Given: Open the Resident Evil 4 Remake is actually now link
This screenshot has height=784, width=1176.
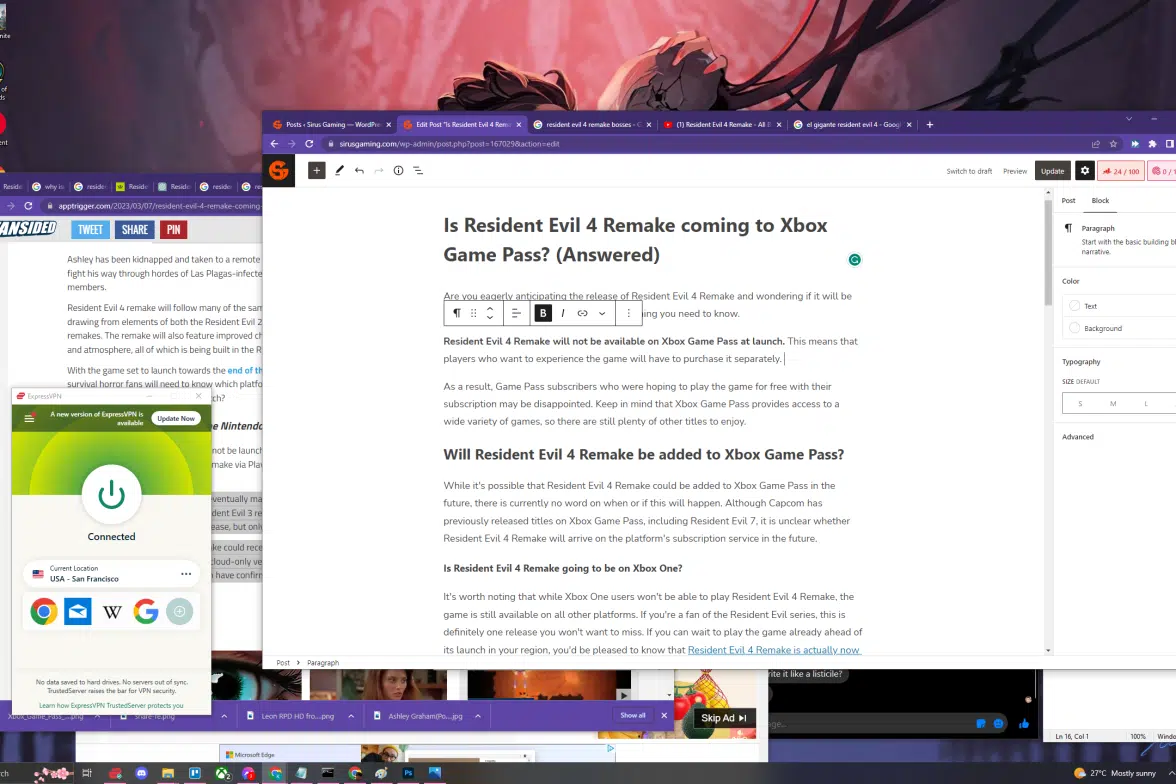Looking at the screenshot, I should pyautogui.click(x=774, y=650).
